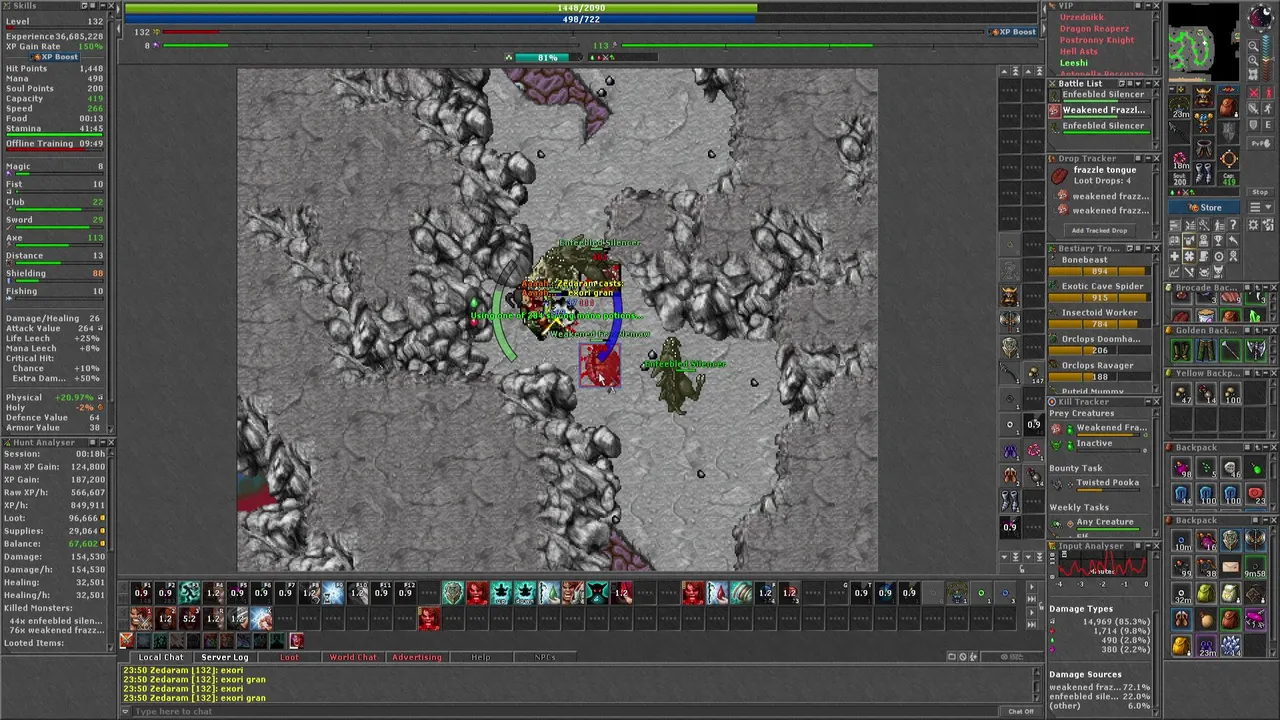
Task: Click the helmet equipment slot
Action: (1204, 96)
